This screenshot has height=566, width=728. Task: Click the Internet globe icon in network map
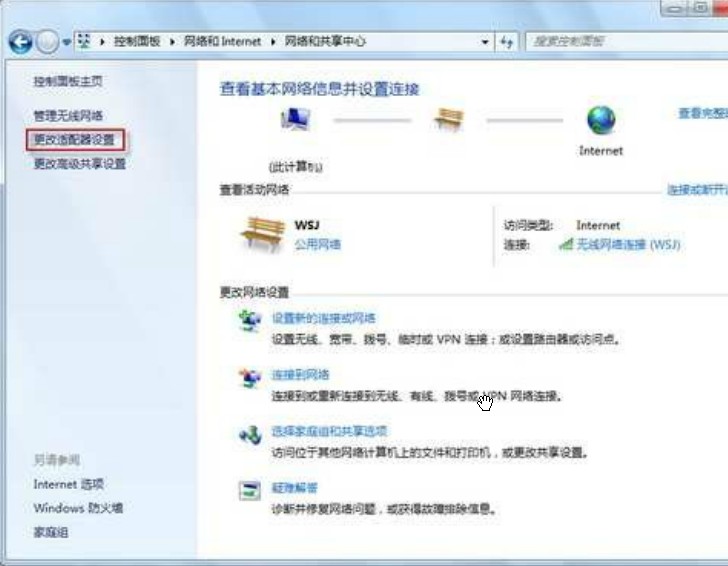point(601,119)
